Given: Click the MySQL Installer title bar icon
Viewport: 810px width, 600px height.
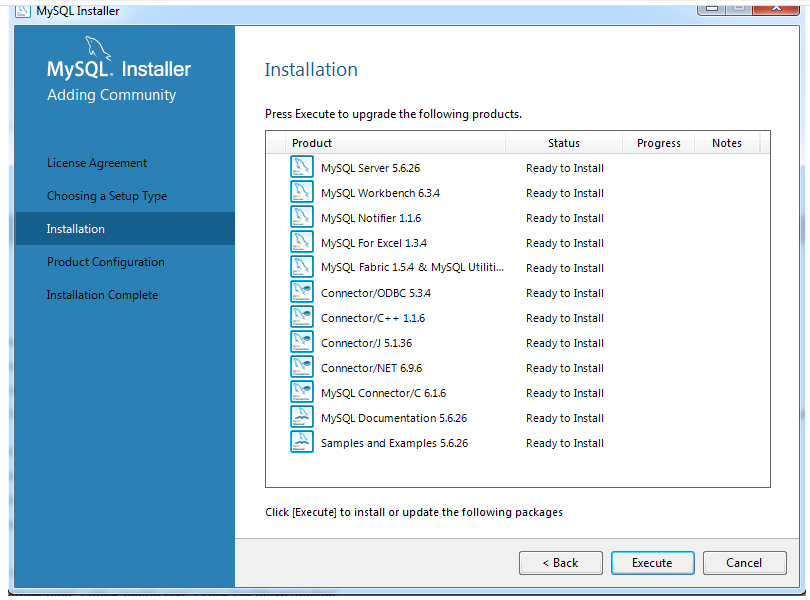Looking at the screenshot, I should coord(23,10).
